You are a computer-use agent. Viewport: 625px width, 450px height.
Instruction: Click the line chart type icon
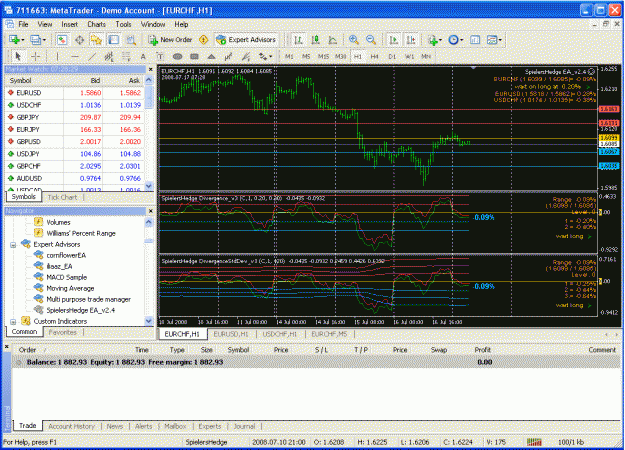click(332, 40)
